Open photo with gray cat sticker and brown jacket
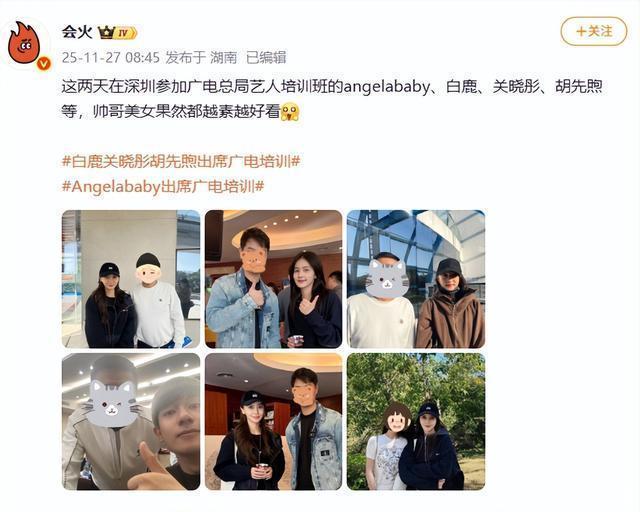Viewport: 640px width, 512px height. tap(416, 279)
